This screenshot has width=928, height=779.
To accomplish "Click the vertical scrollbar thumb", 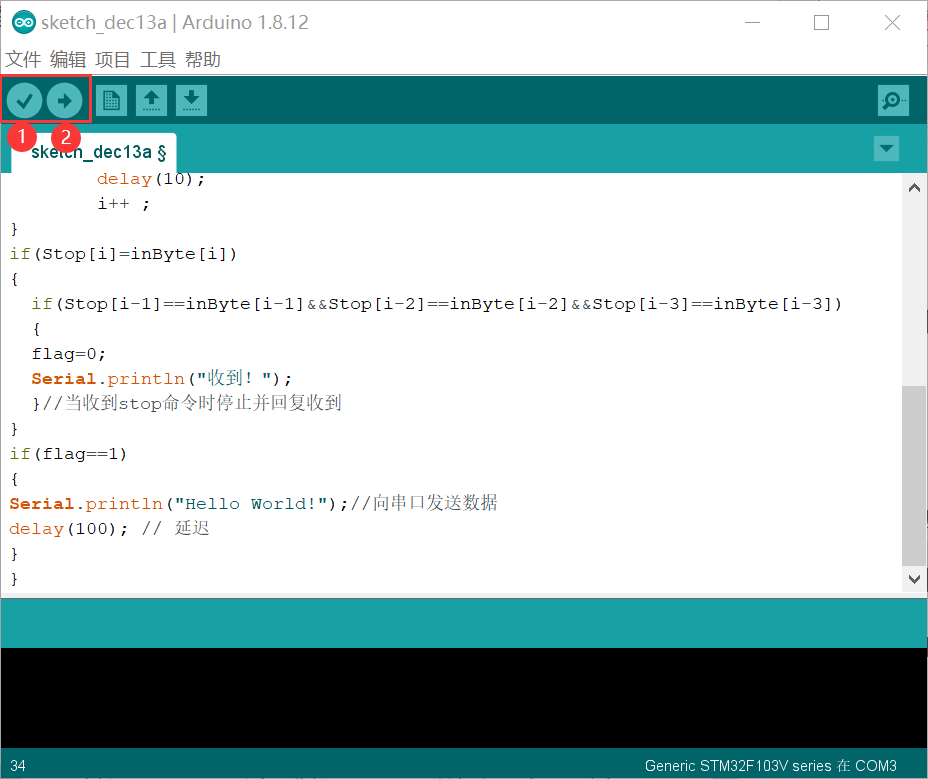I will [x=914, y=476].
